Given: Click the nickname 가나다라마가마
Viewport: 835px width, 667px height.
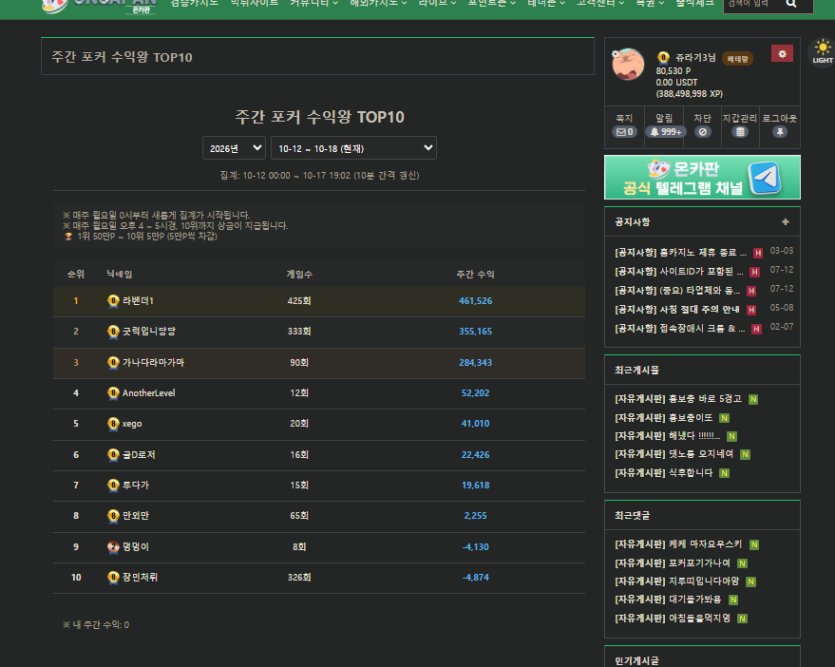Looking at the screenshot, I should 153,363.
